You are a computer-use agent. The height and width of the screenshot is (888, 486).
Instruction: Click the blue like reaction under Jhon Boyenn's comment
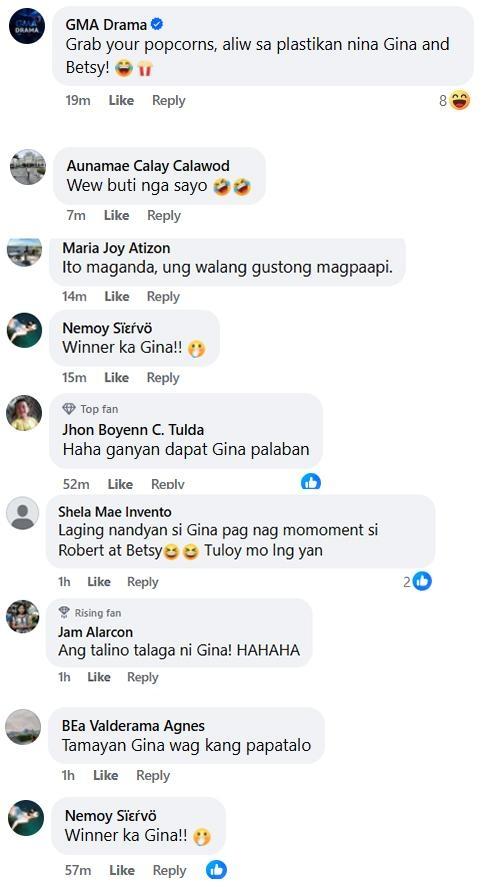click(x=310, y=482)
